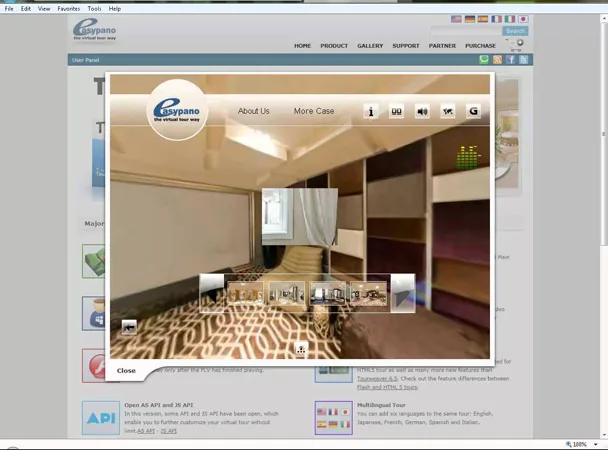
Task: Select the first scene thumbnail
Action: click(x=245, y=294)
